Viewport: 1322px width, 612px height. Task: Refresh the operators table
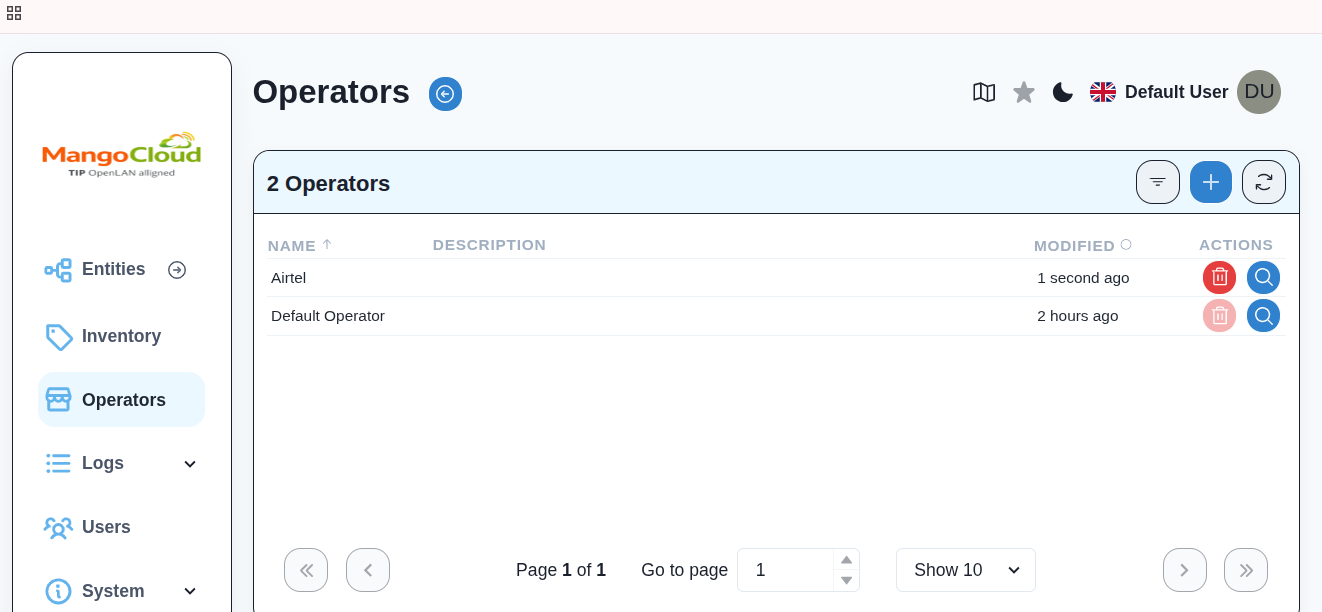tap(1264, 182)
